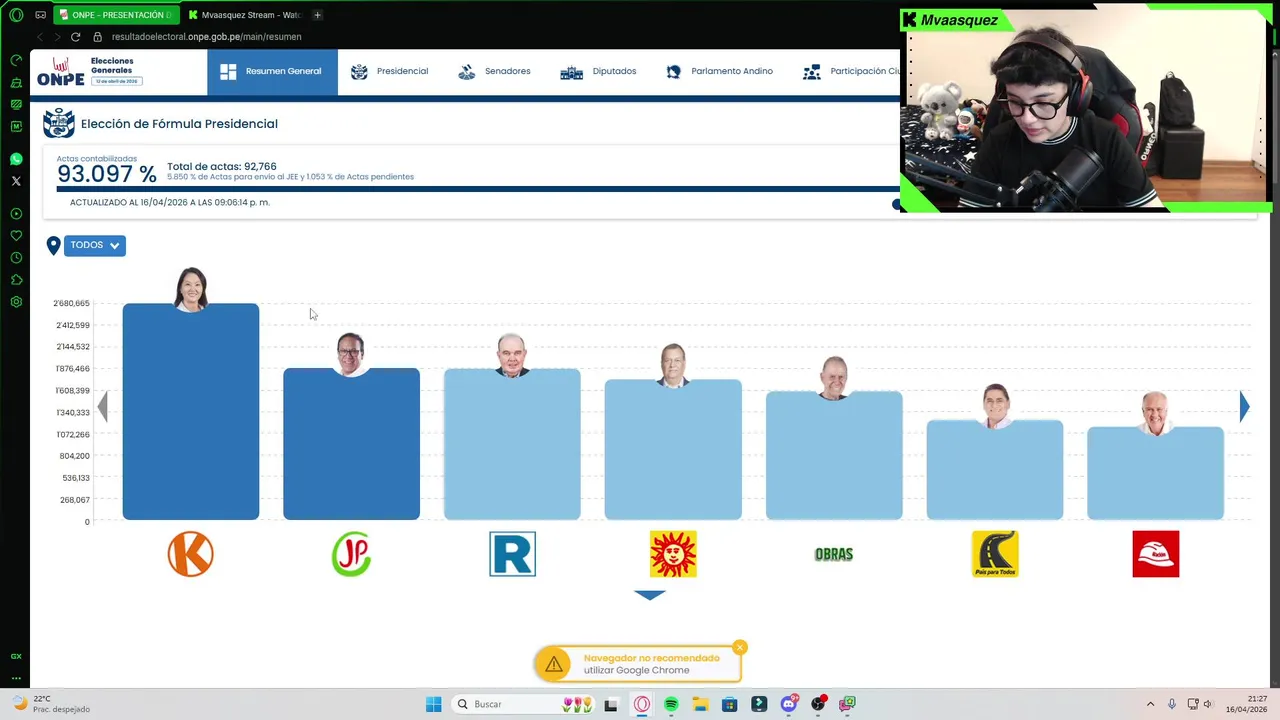This screenshot has width=1280, height=720.
Task: Open OBS Studio from the taskbar
Action: 819,704
